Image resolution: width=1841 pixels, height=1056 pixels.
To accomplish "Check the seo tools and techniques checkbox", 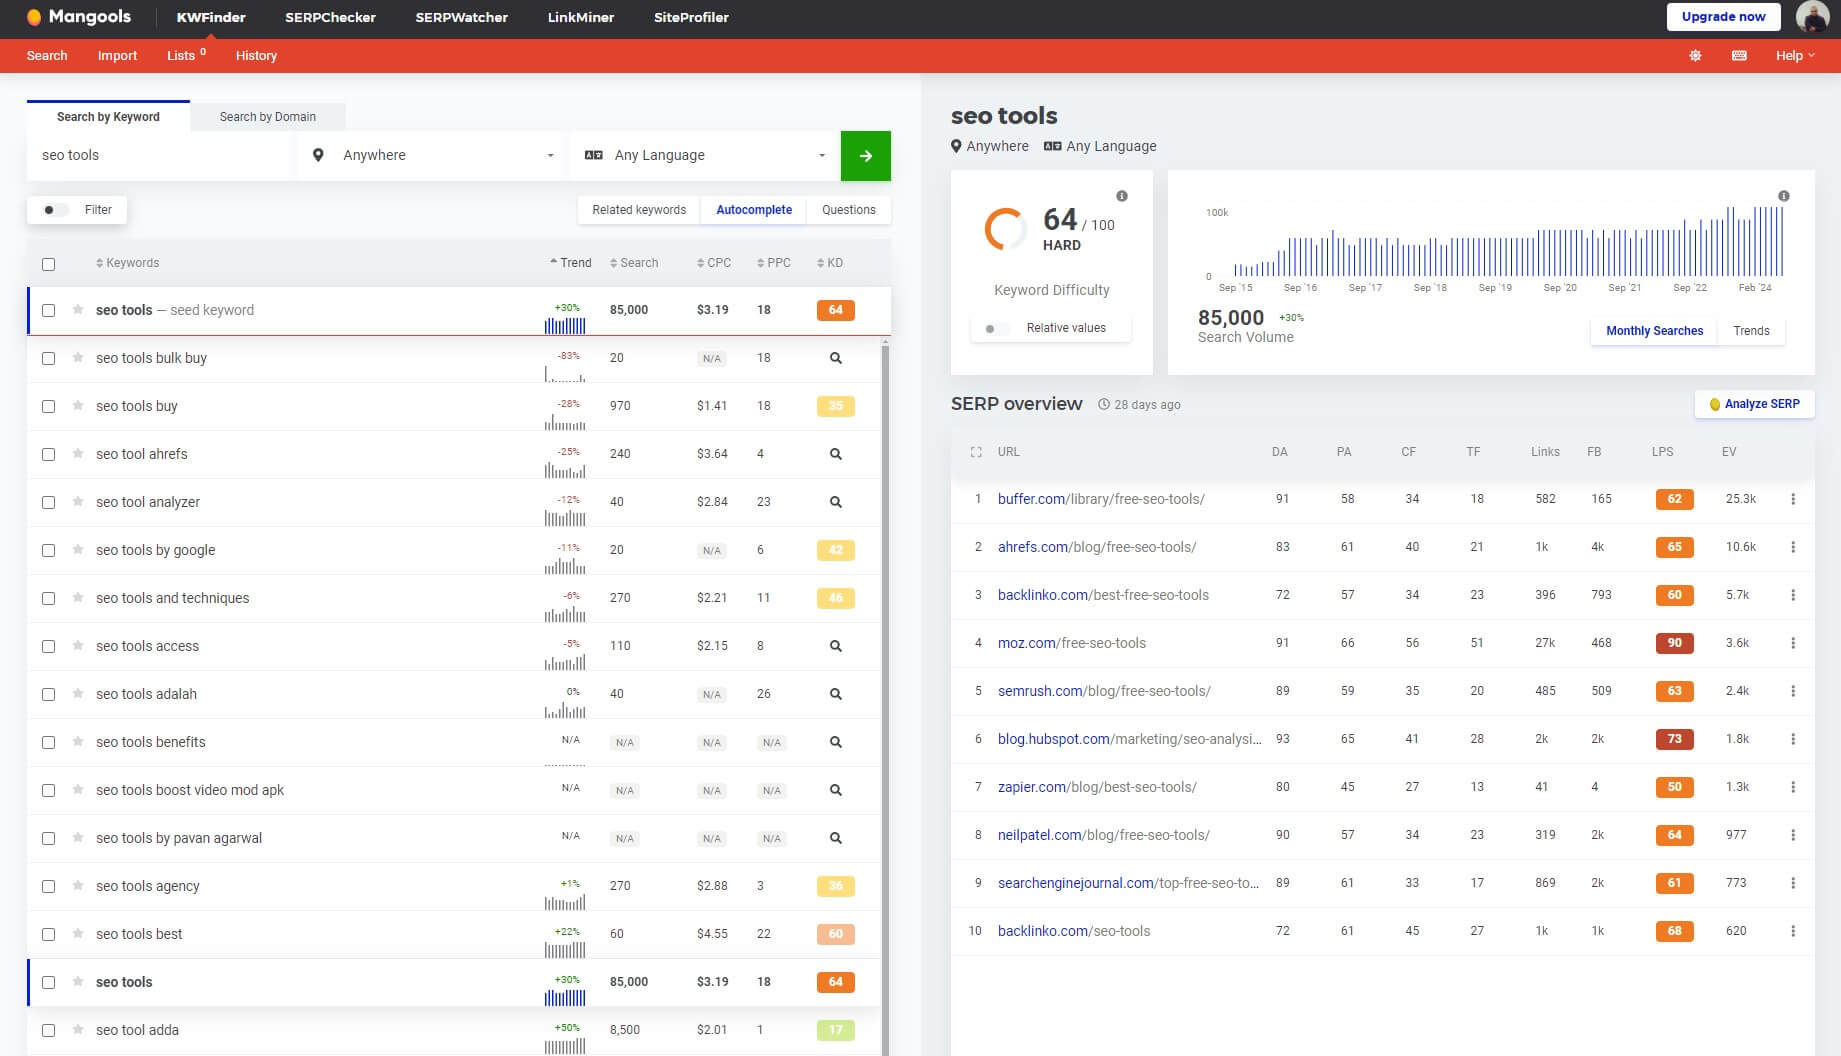I will tap(48, 598).
